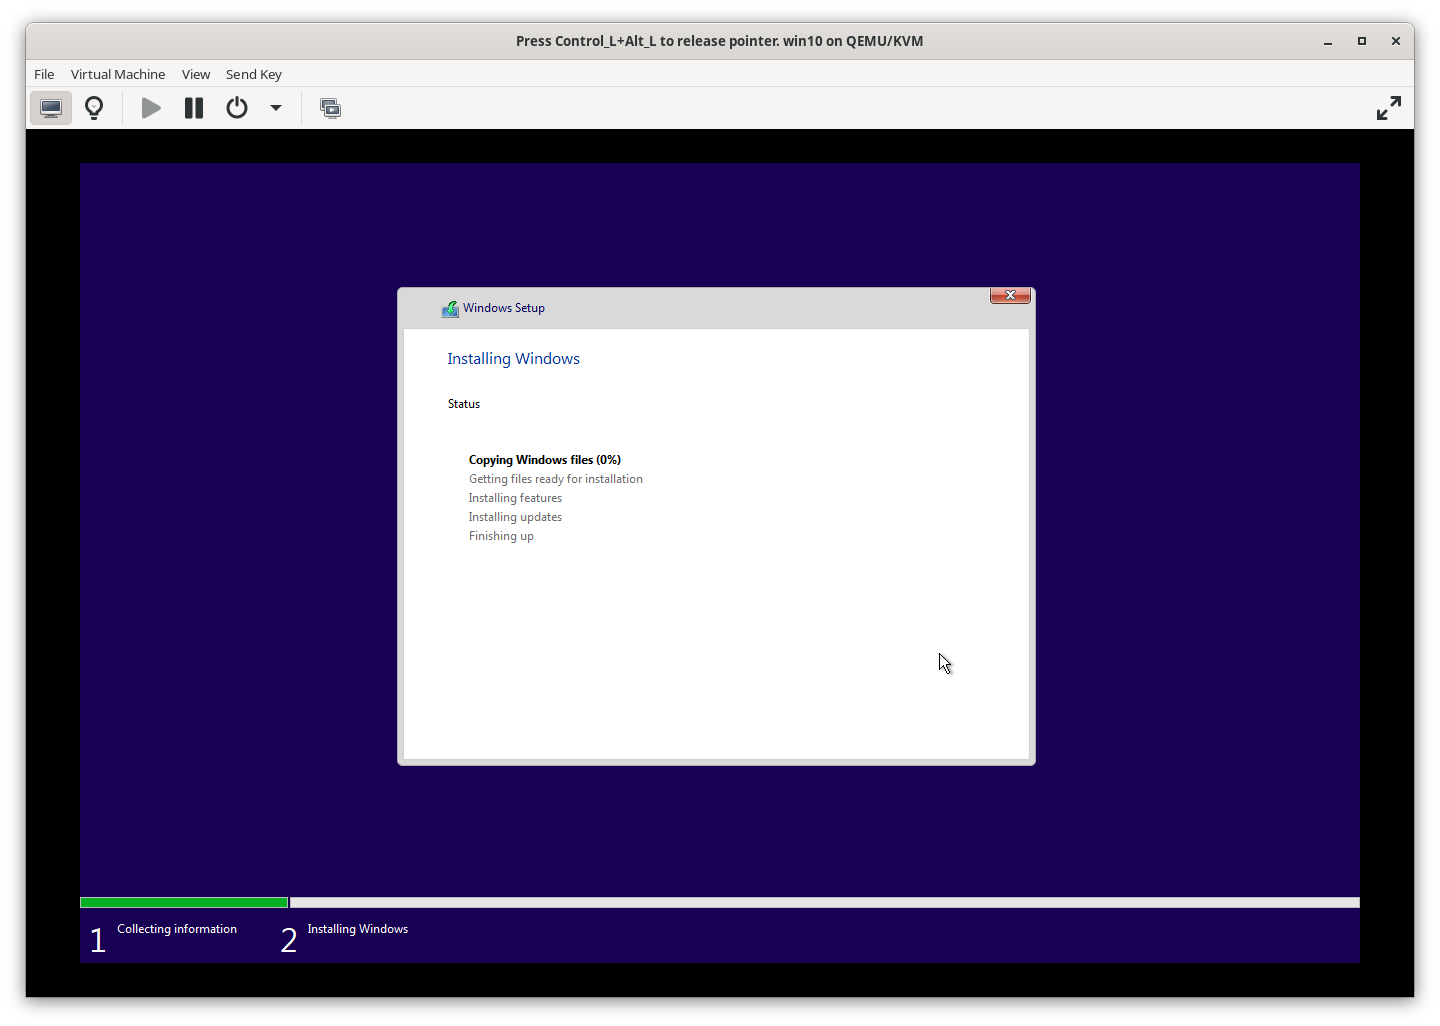
Task: Close the win10 QEMU/KVM window
Action: tap(1395, 41)
